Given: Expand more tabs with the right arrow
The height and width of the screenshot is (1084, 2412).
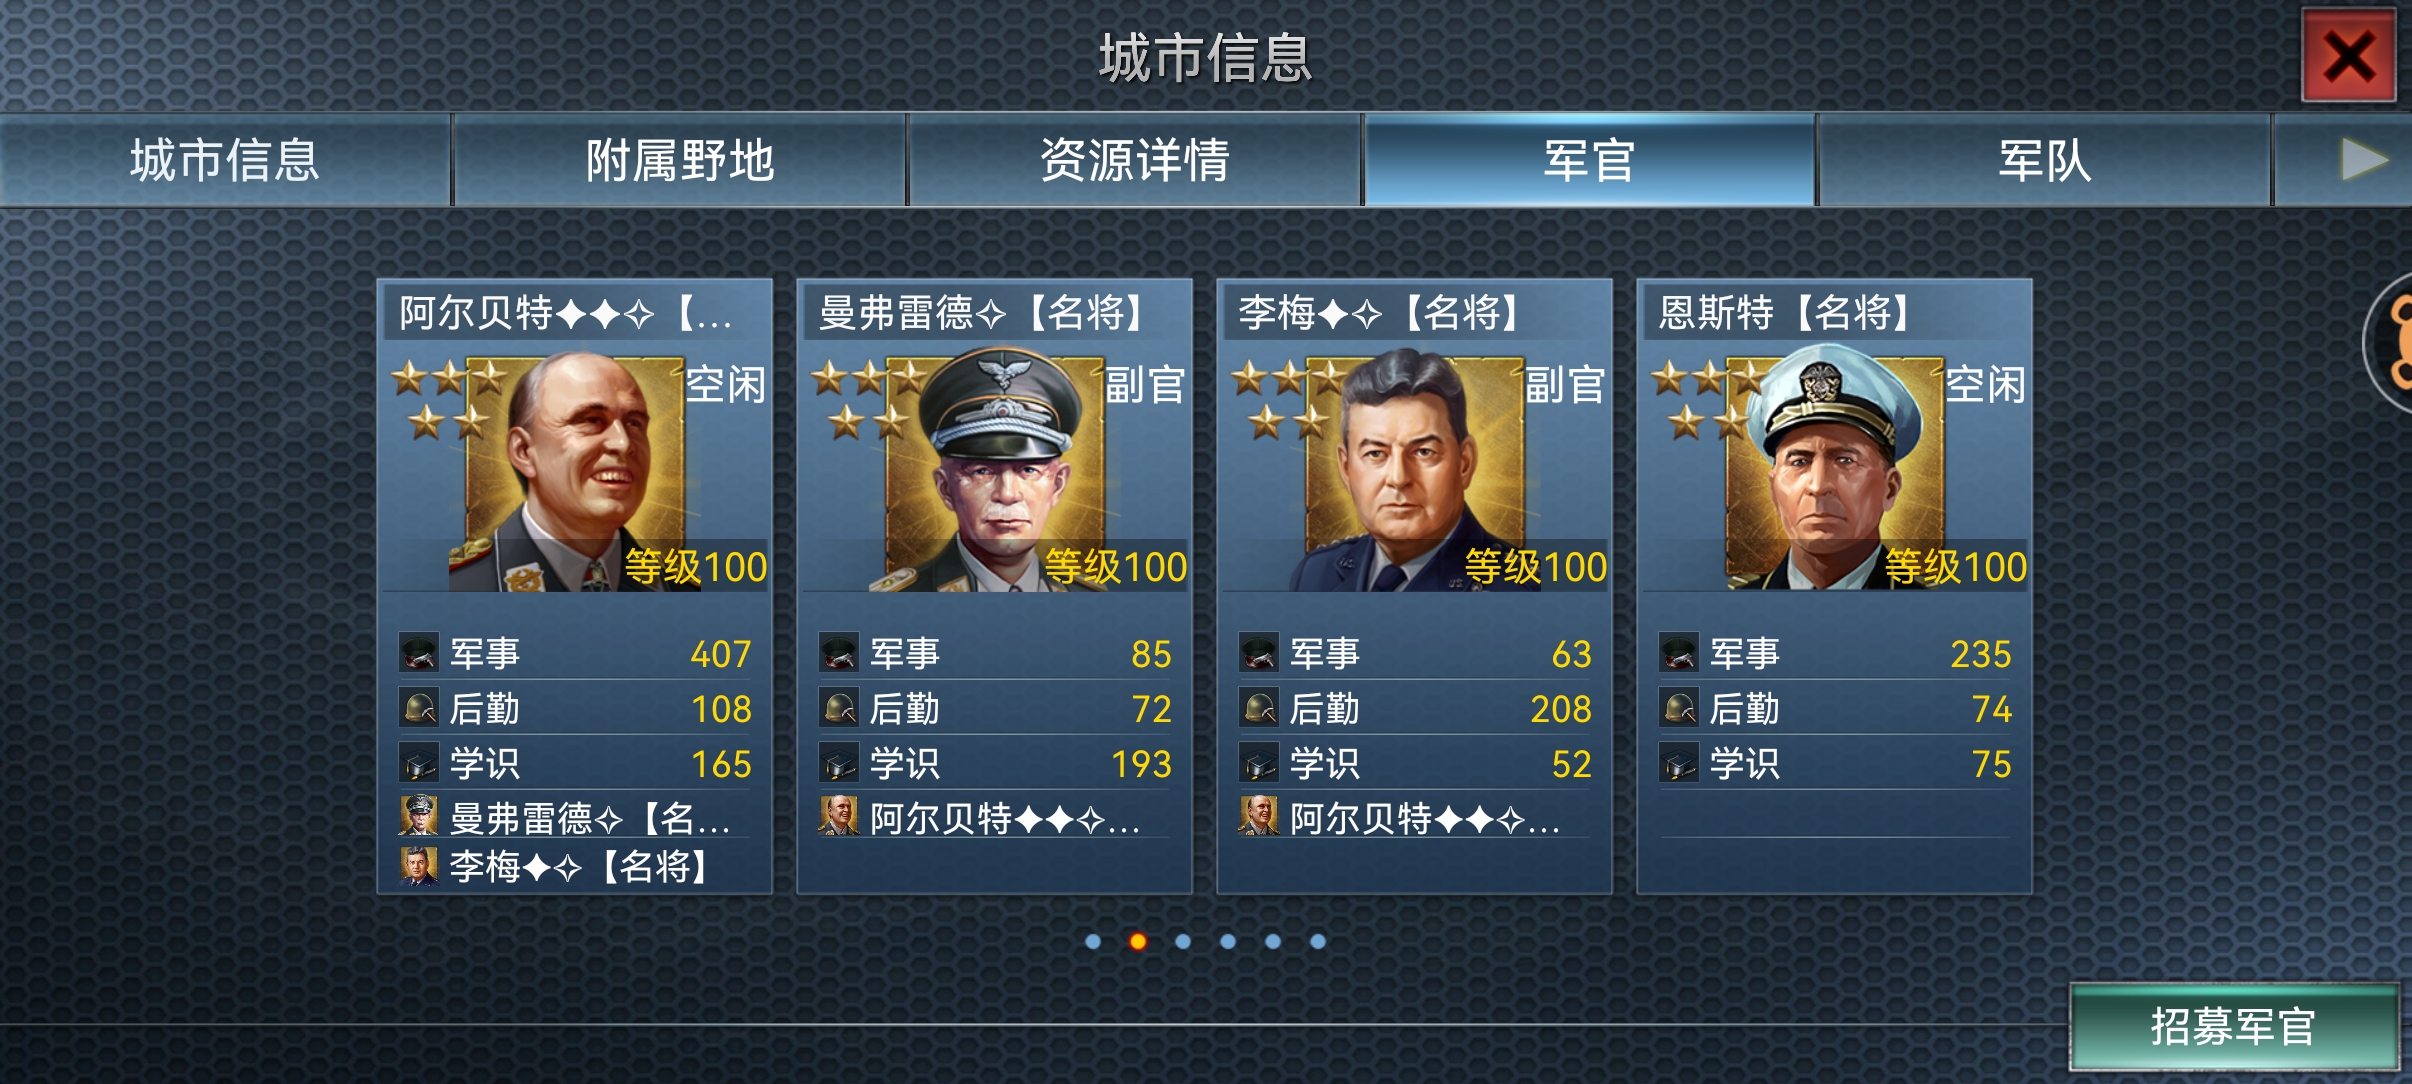Looking at the screenshot, I should click(x=2363, y=160).
